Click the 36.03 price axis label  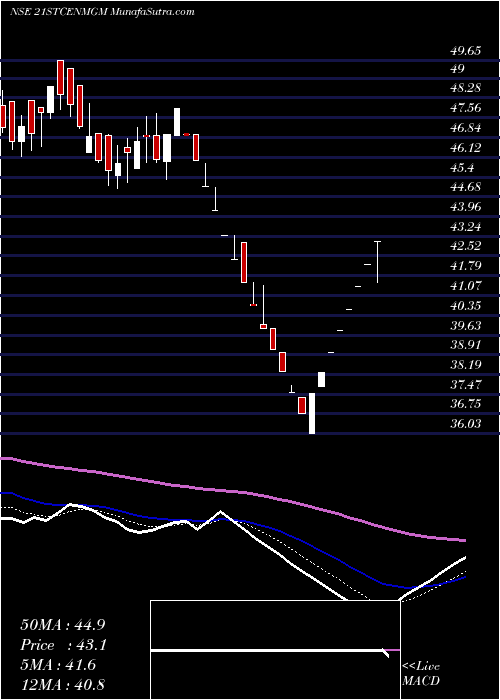465,424
